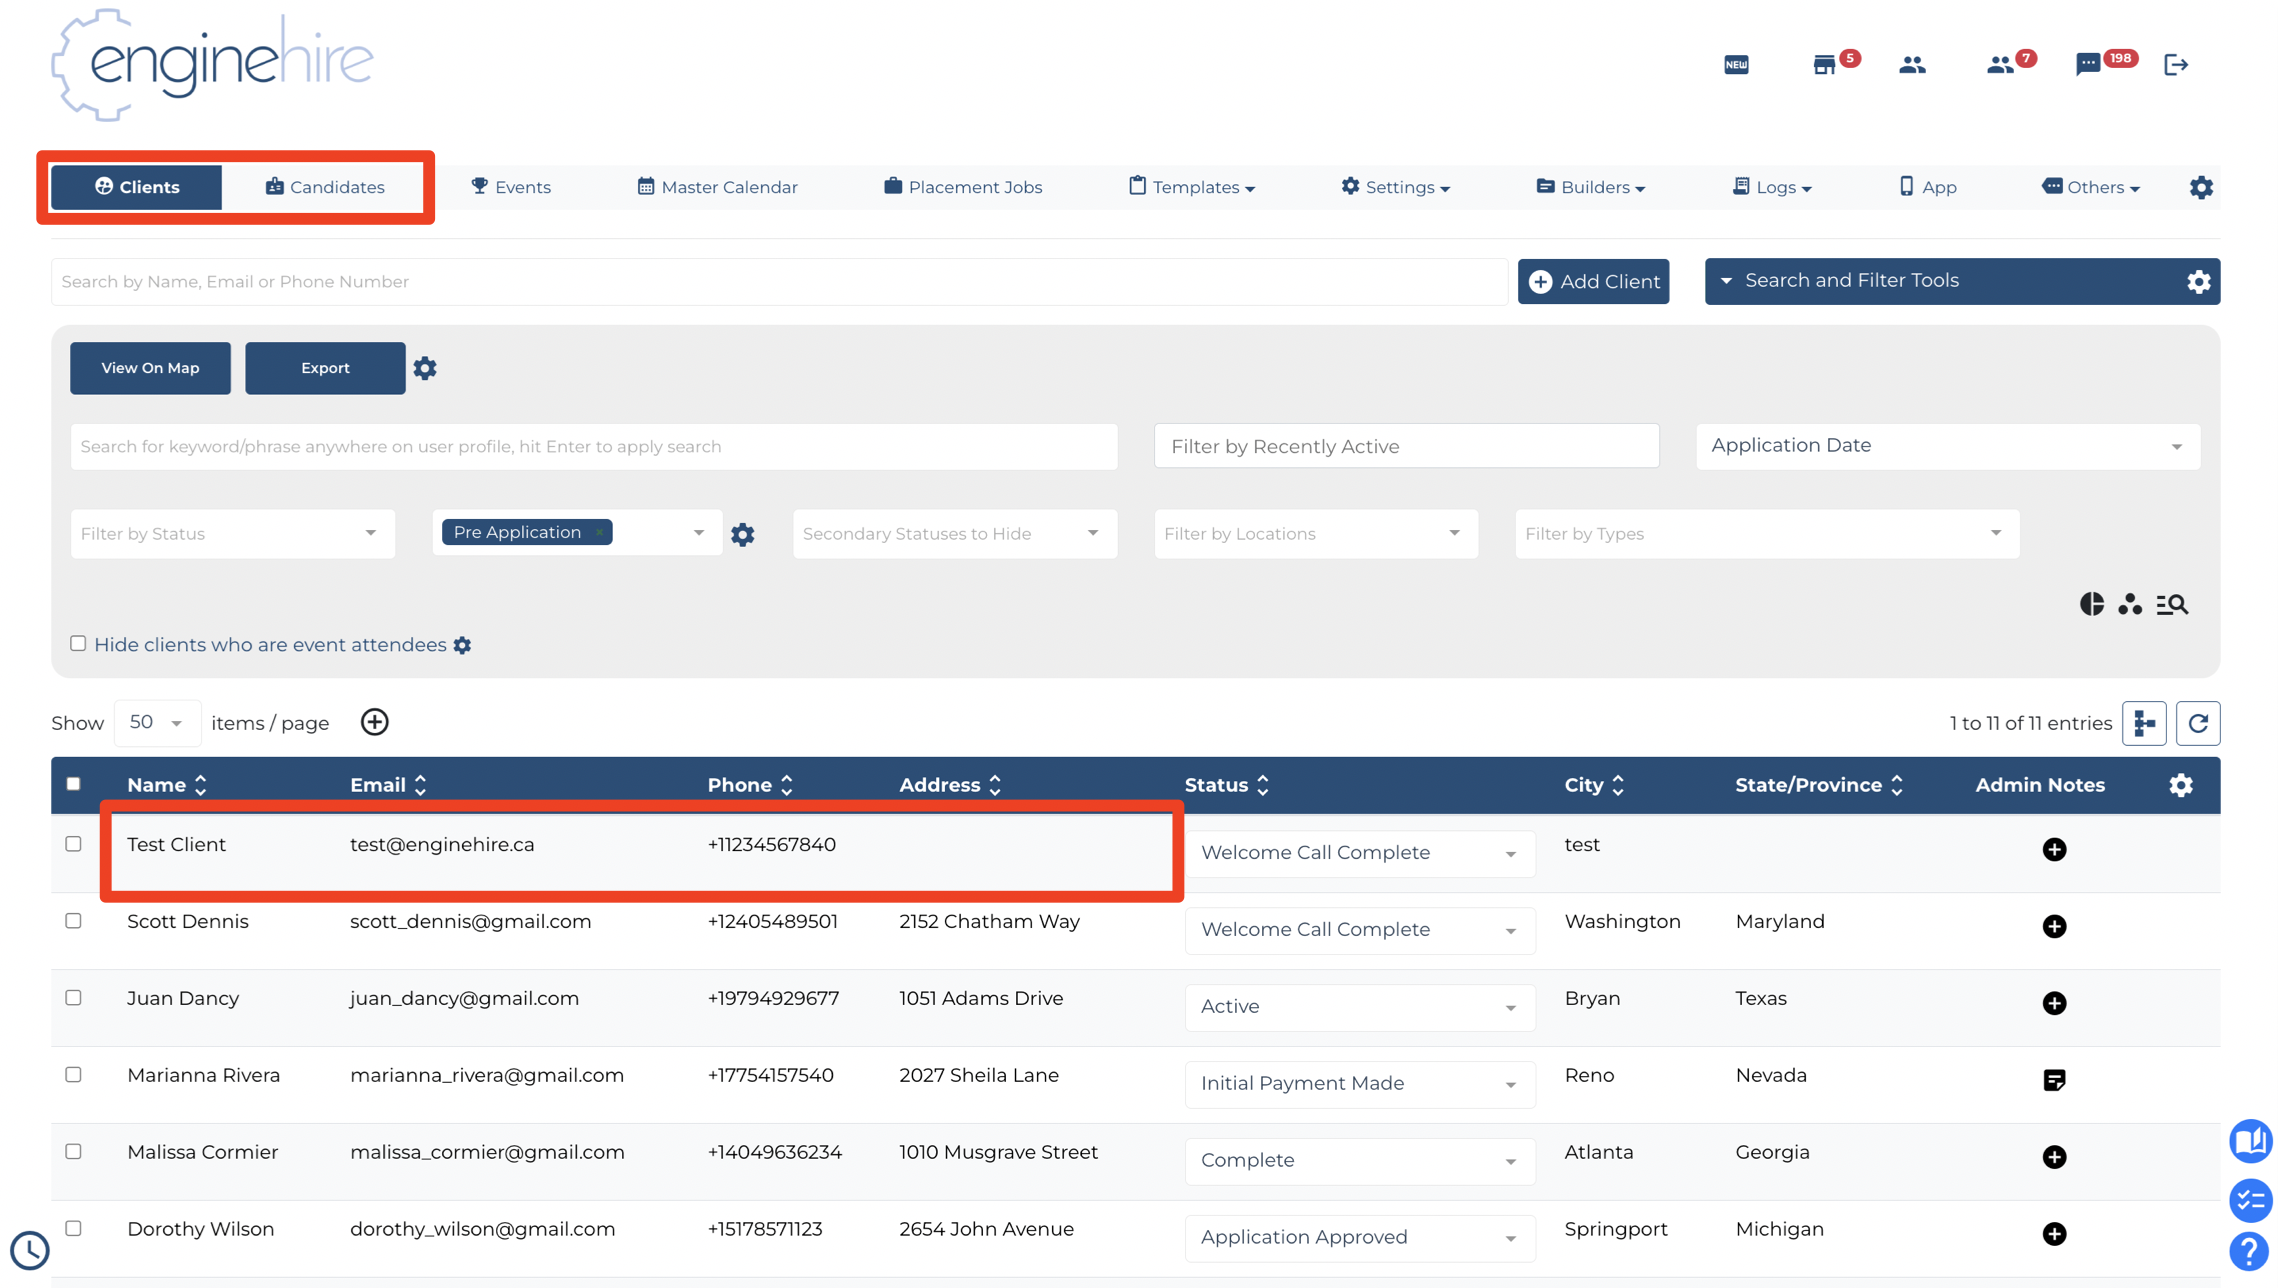This screenshot has height=1288, width=2278.
Task: Click the plus circle beside items per page
Action: pos(375,722)
